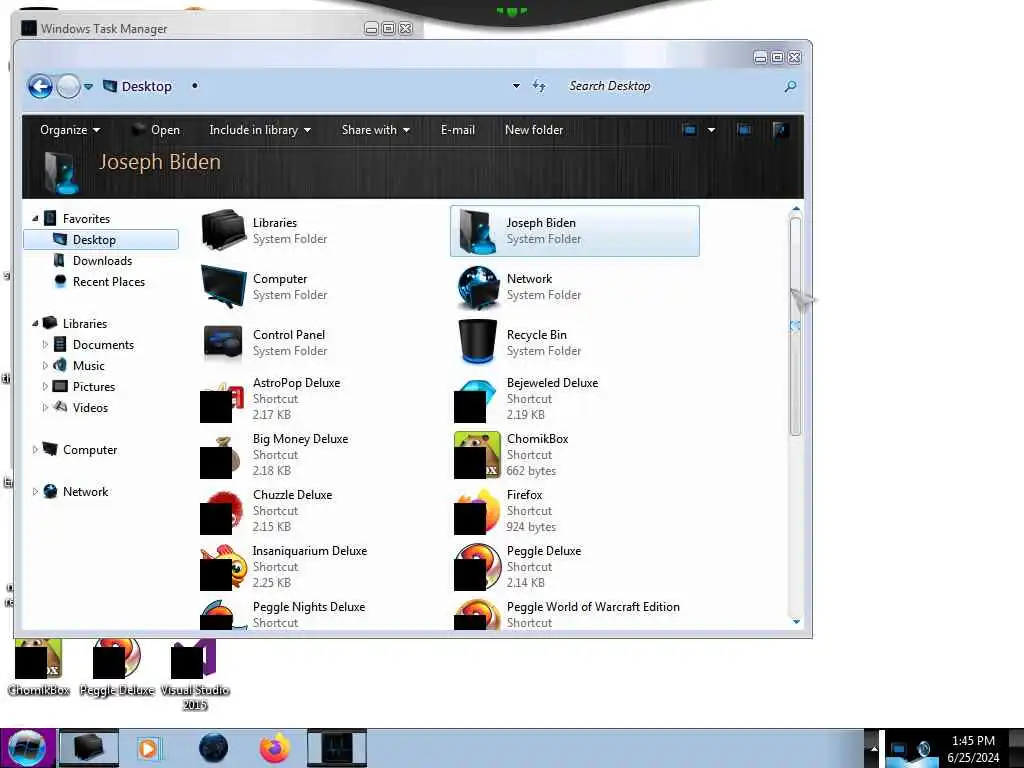Viewport: 1024px width, 768px height.
Task: Expand the Music library node
Action: tap(45, 365)
